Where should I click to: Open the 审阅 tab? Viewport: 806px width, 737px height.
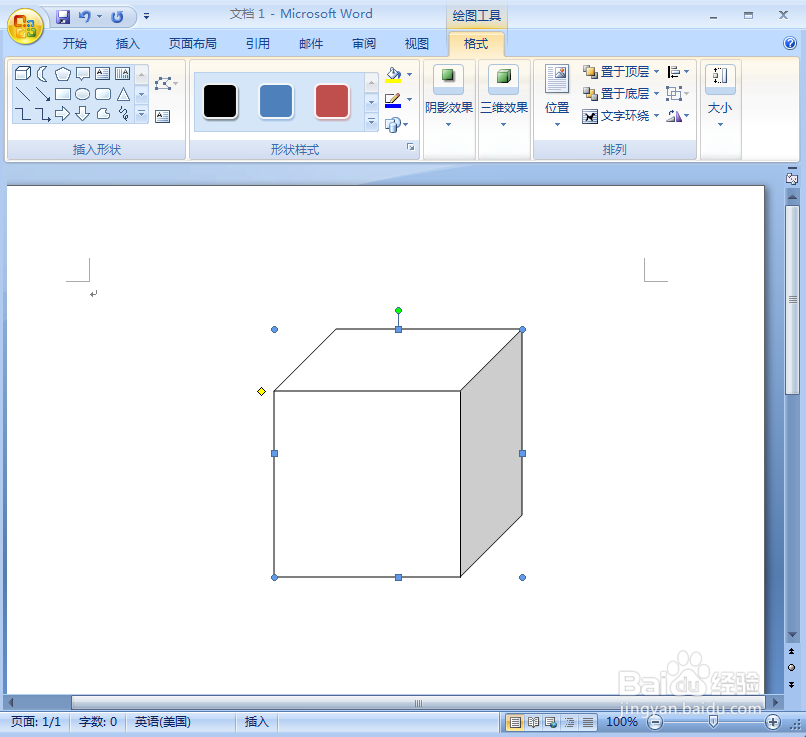(364, 44)
